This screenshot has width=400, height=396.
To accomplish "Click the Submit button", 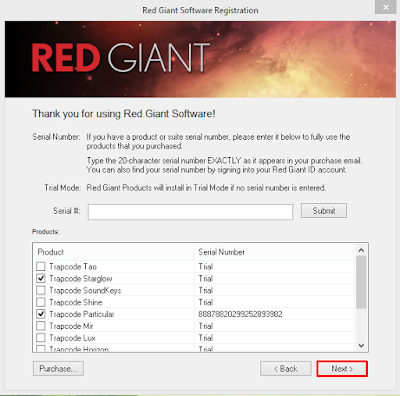I will (324, 211).
